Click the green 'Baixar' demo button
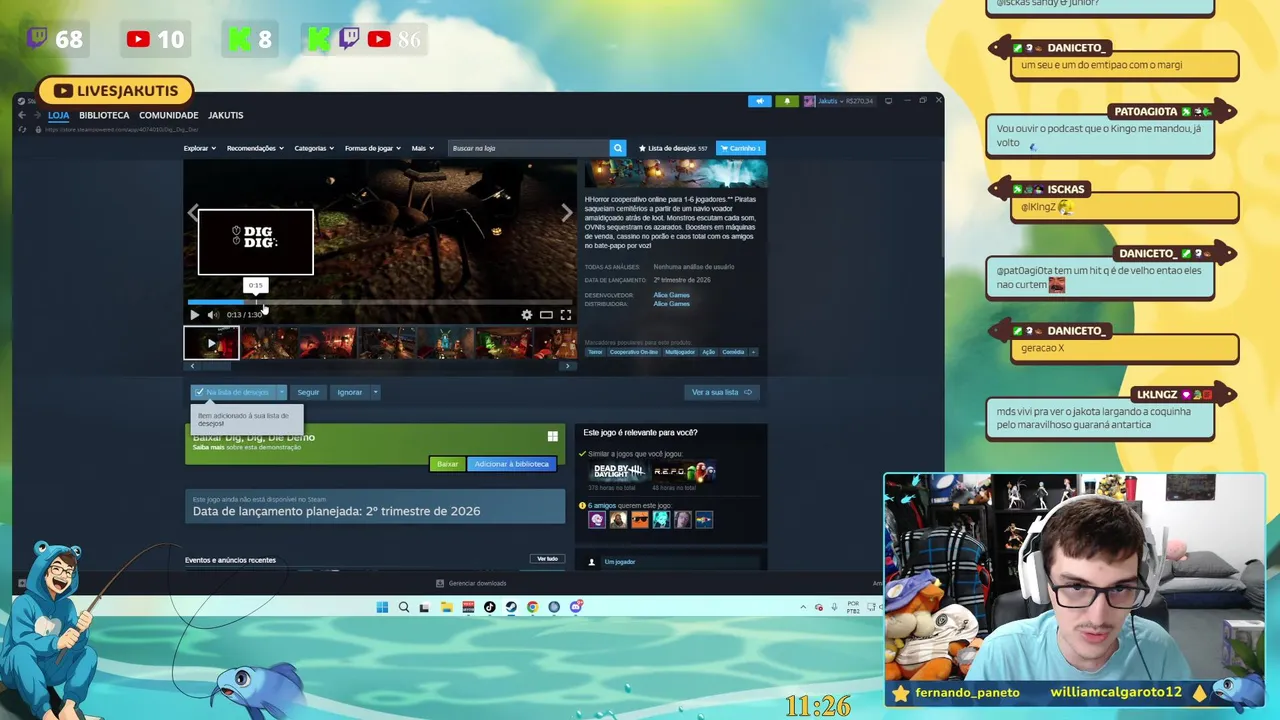This screenshot has width=1280, height=720. click(447, 464)
